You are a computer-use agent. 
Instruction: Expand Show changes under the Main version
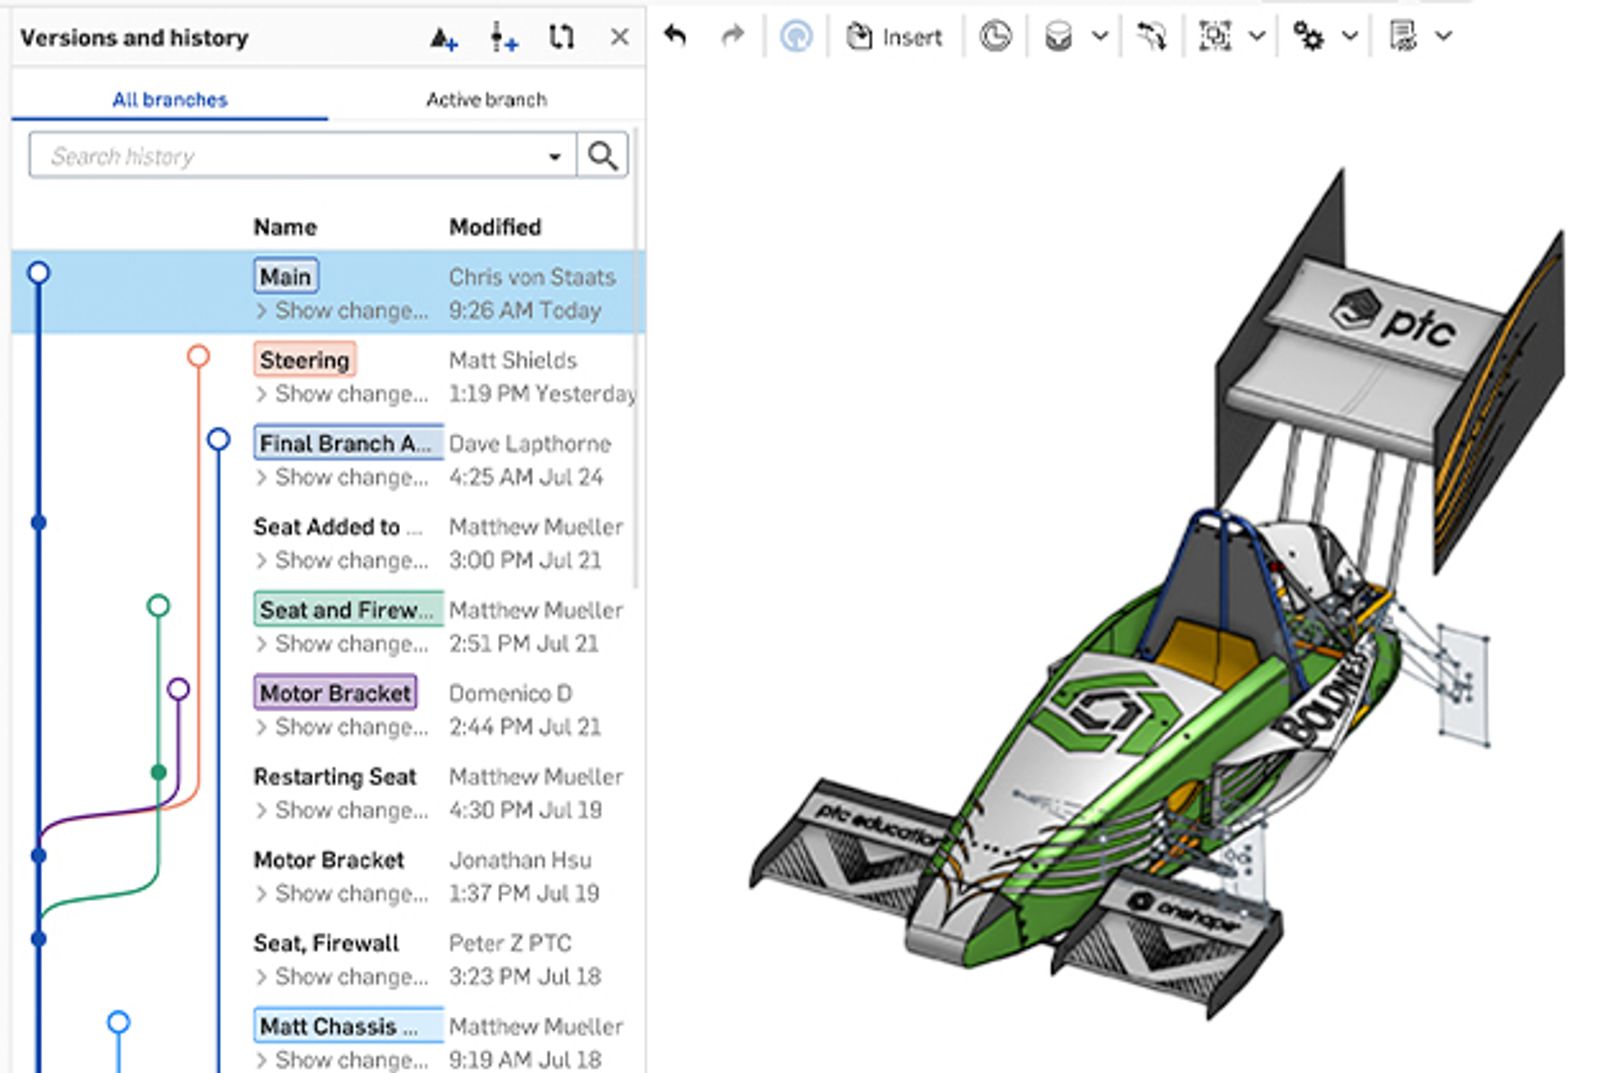[338, 311]
